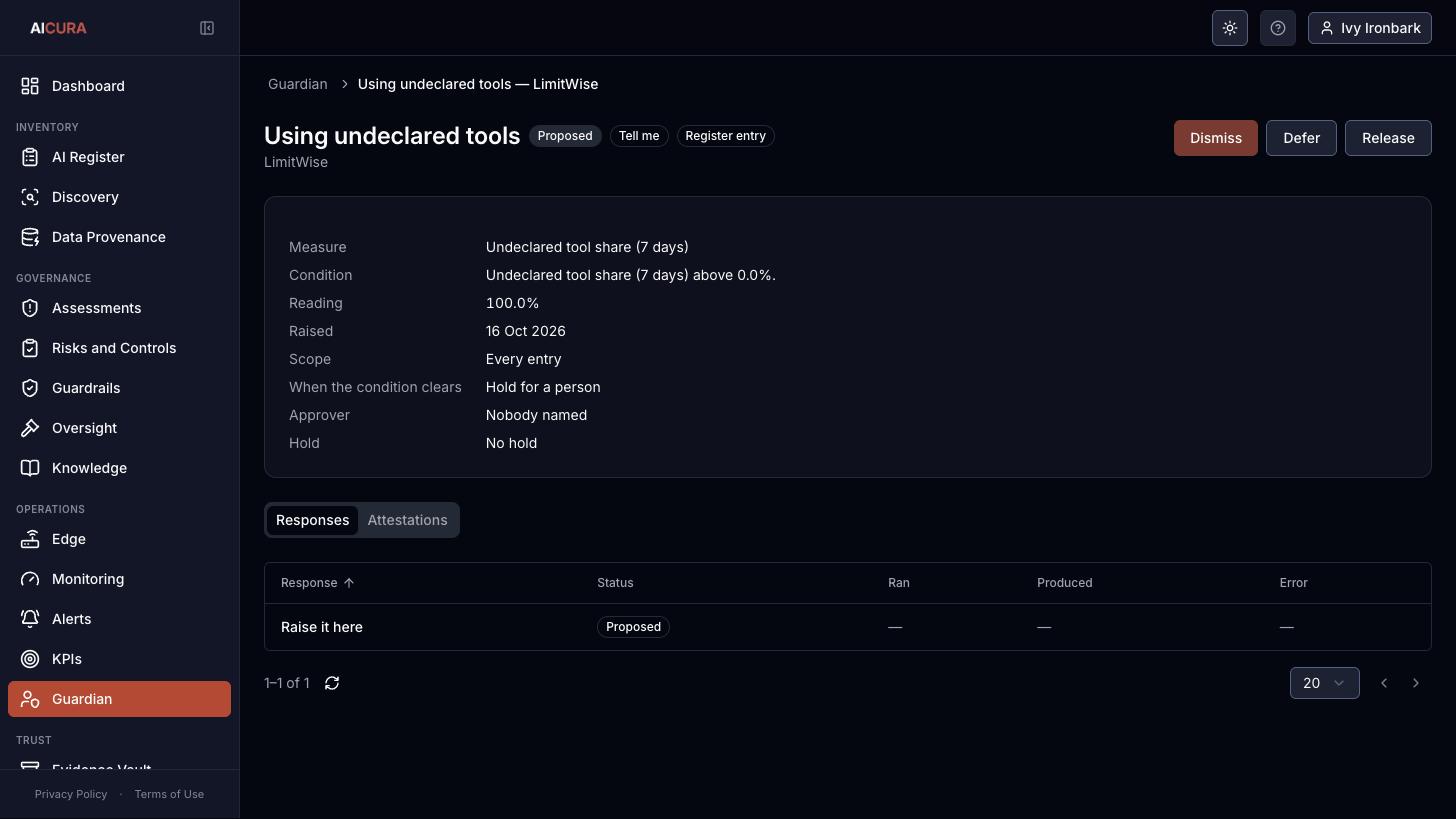
Task: Click the Proposed status badge in table
Action: point(633,627)
